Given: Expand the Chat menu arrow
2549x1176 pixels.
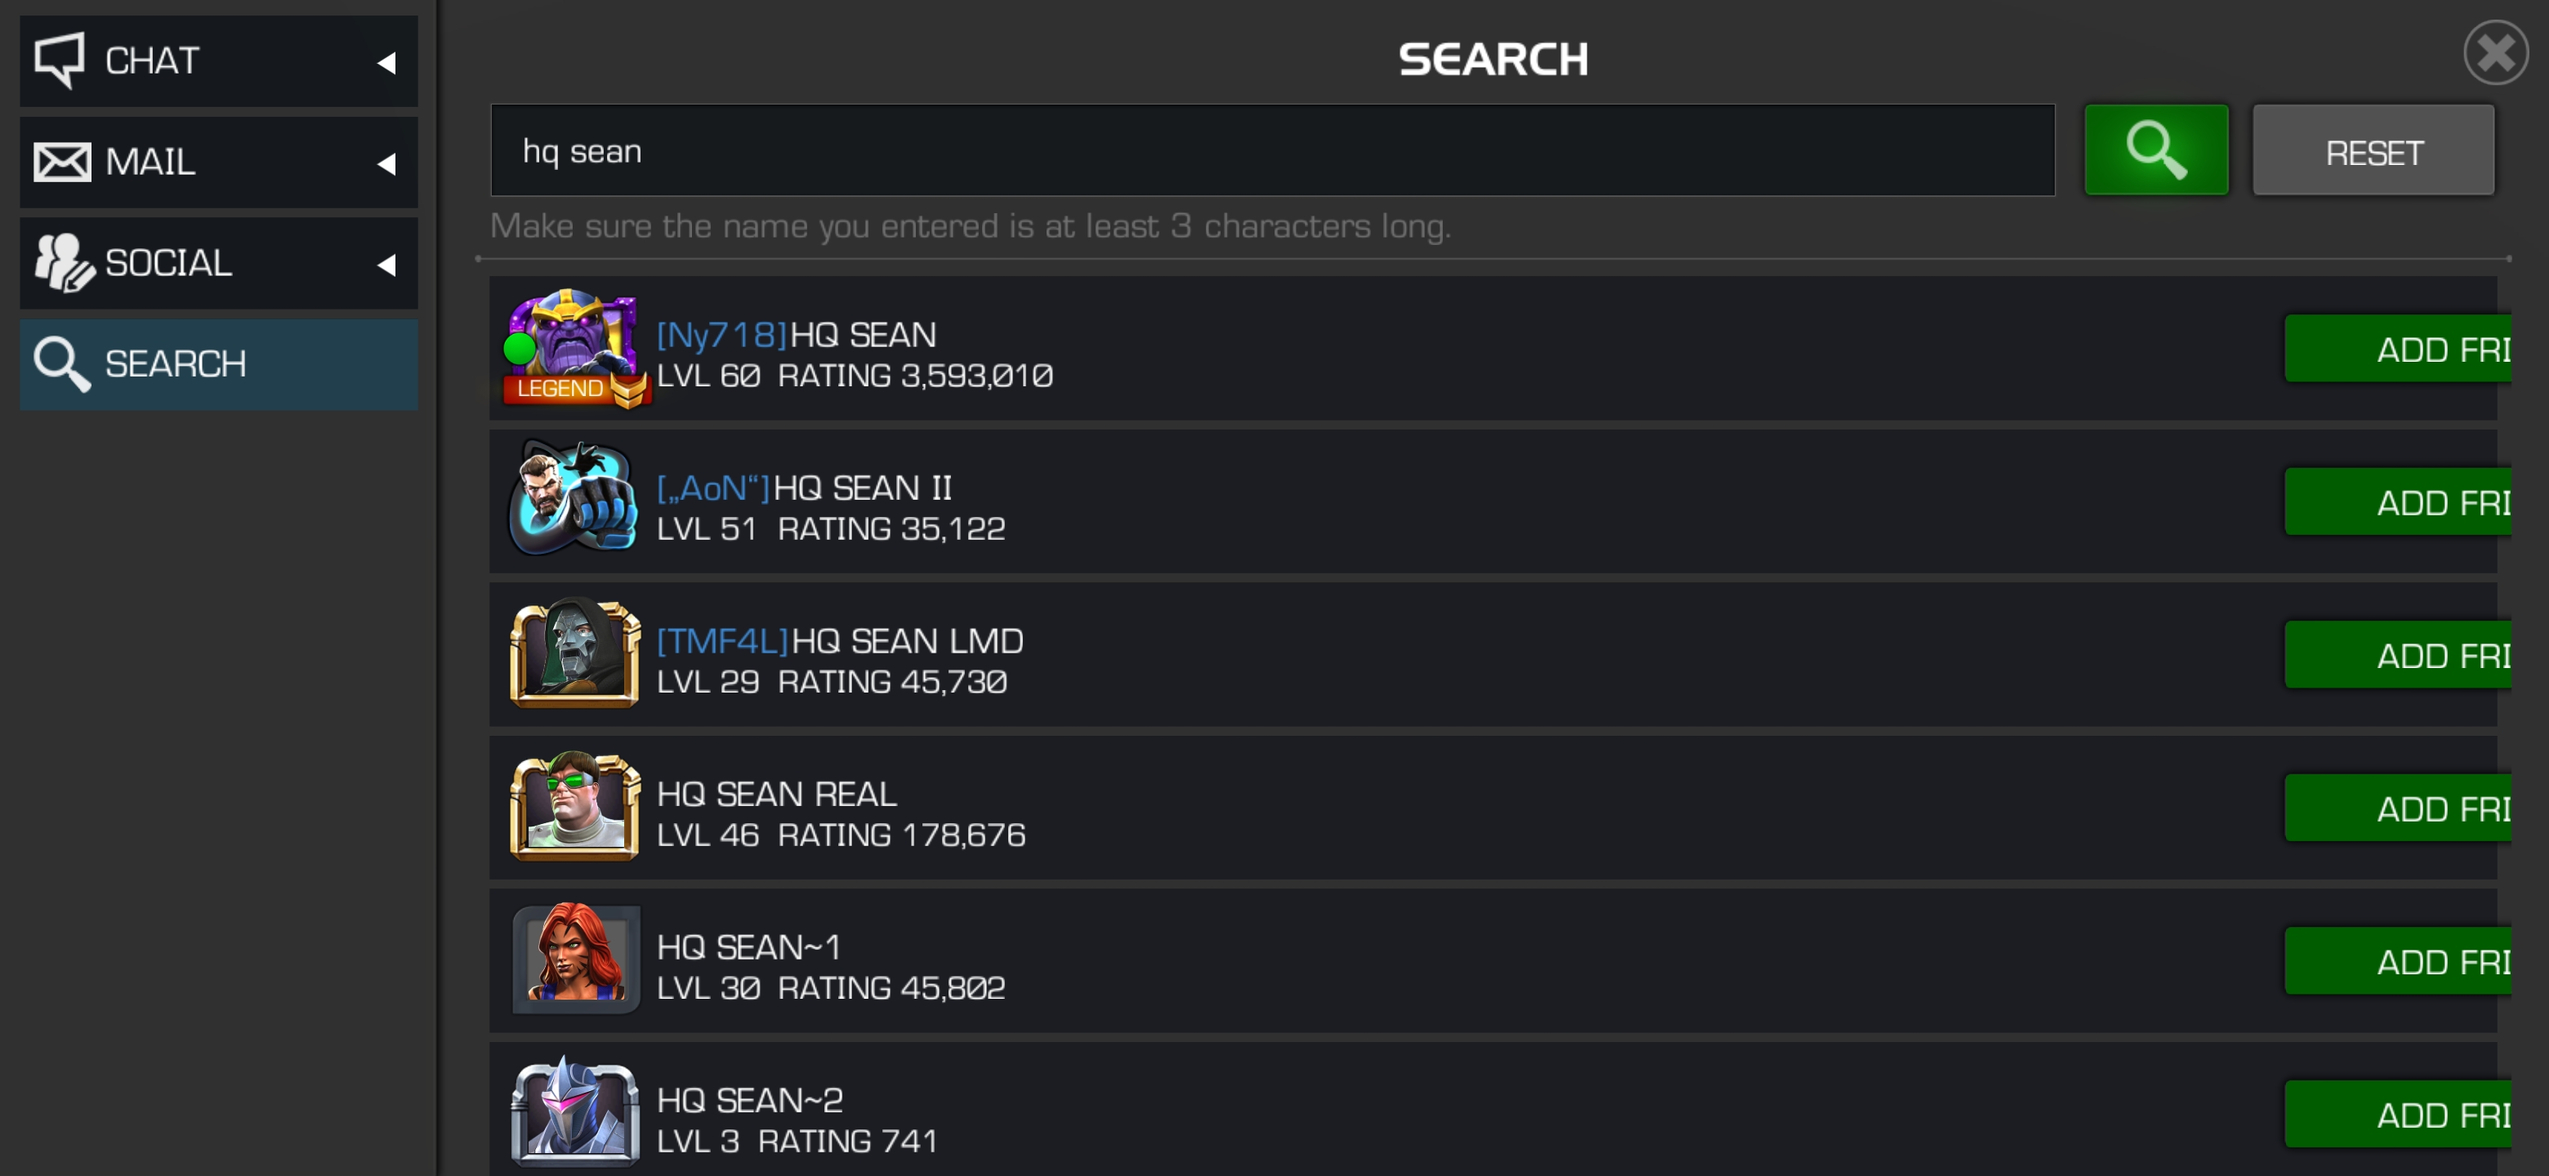Looking at the screenshot, I should coord(387,63).
